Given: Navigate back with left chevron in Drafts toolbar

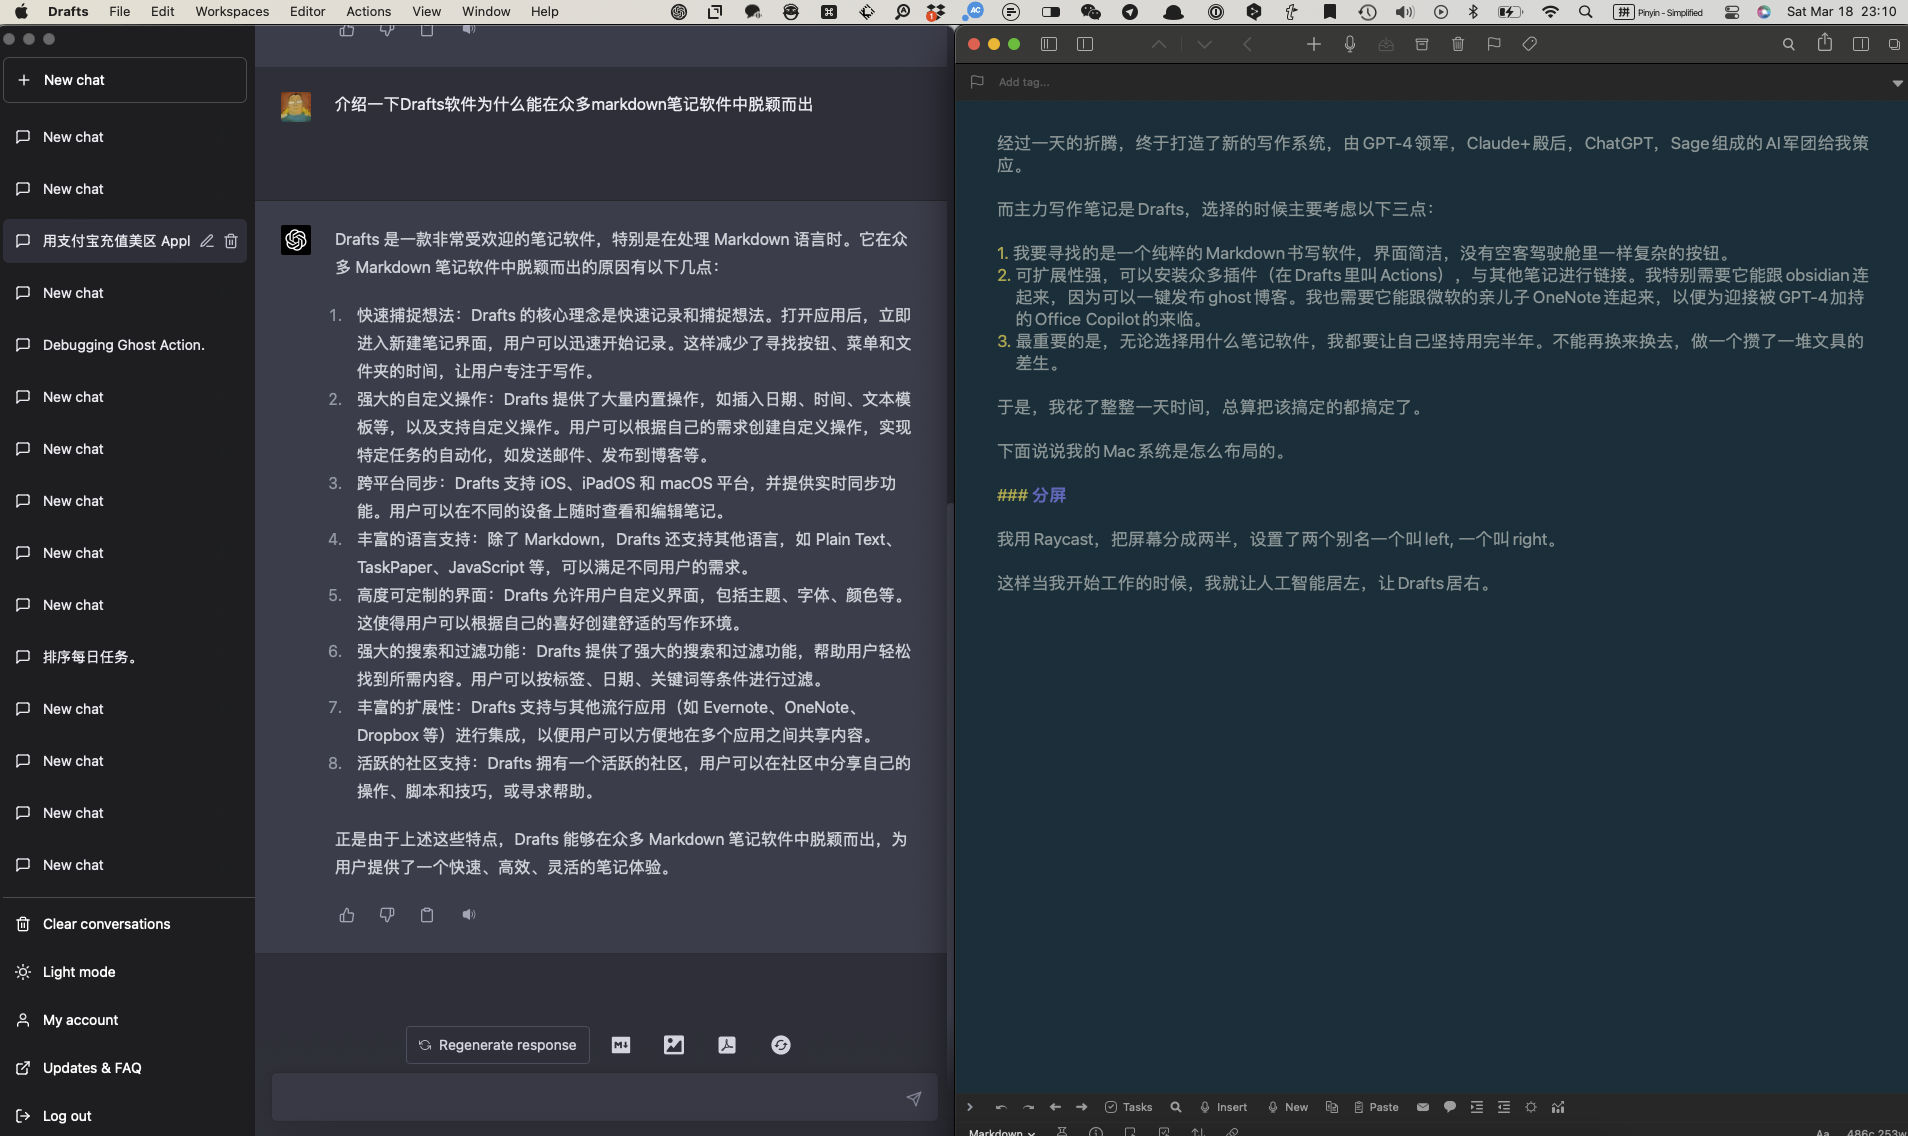Looking at the screenshot, I should [1247, 44].
